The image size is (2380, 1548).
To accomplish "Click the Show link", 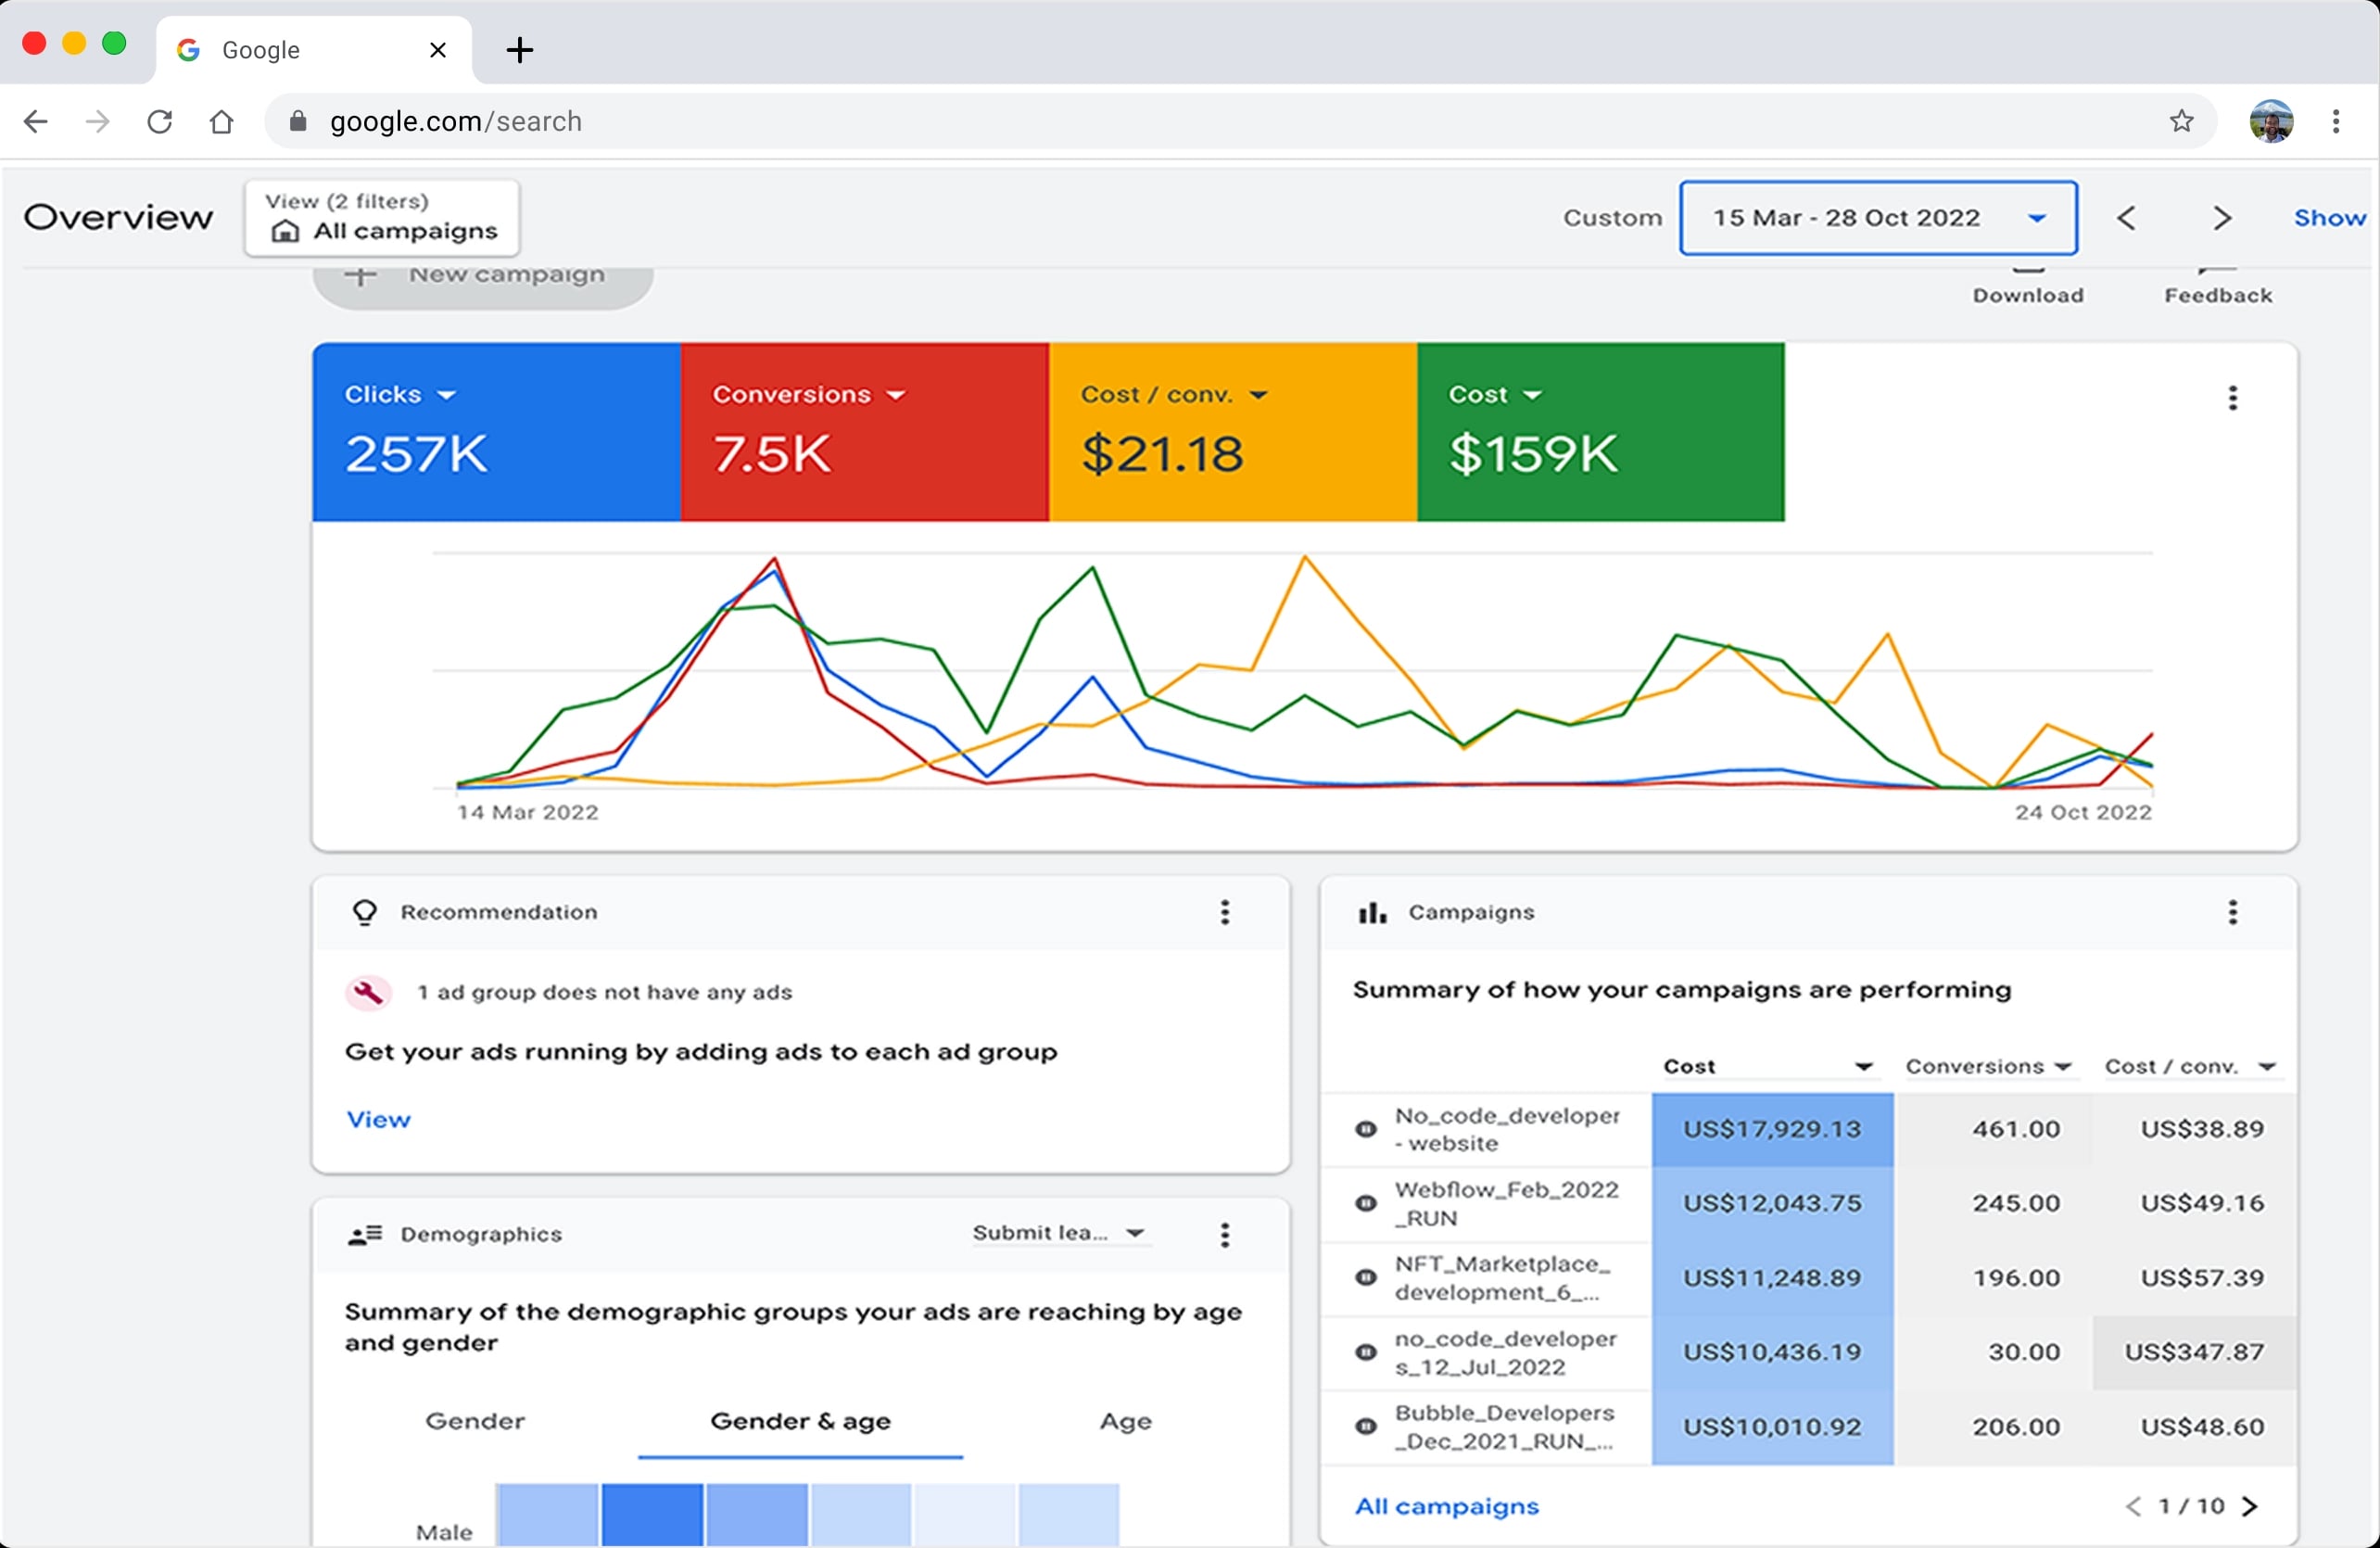I will [2329, 218].
